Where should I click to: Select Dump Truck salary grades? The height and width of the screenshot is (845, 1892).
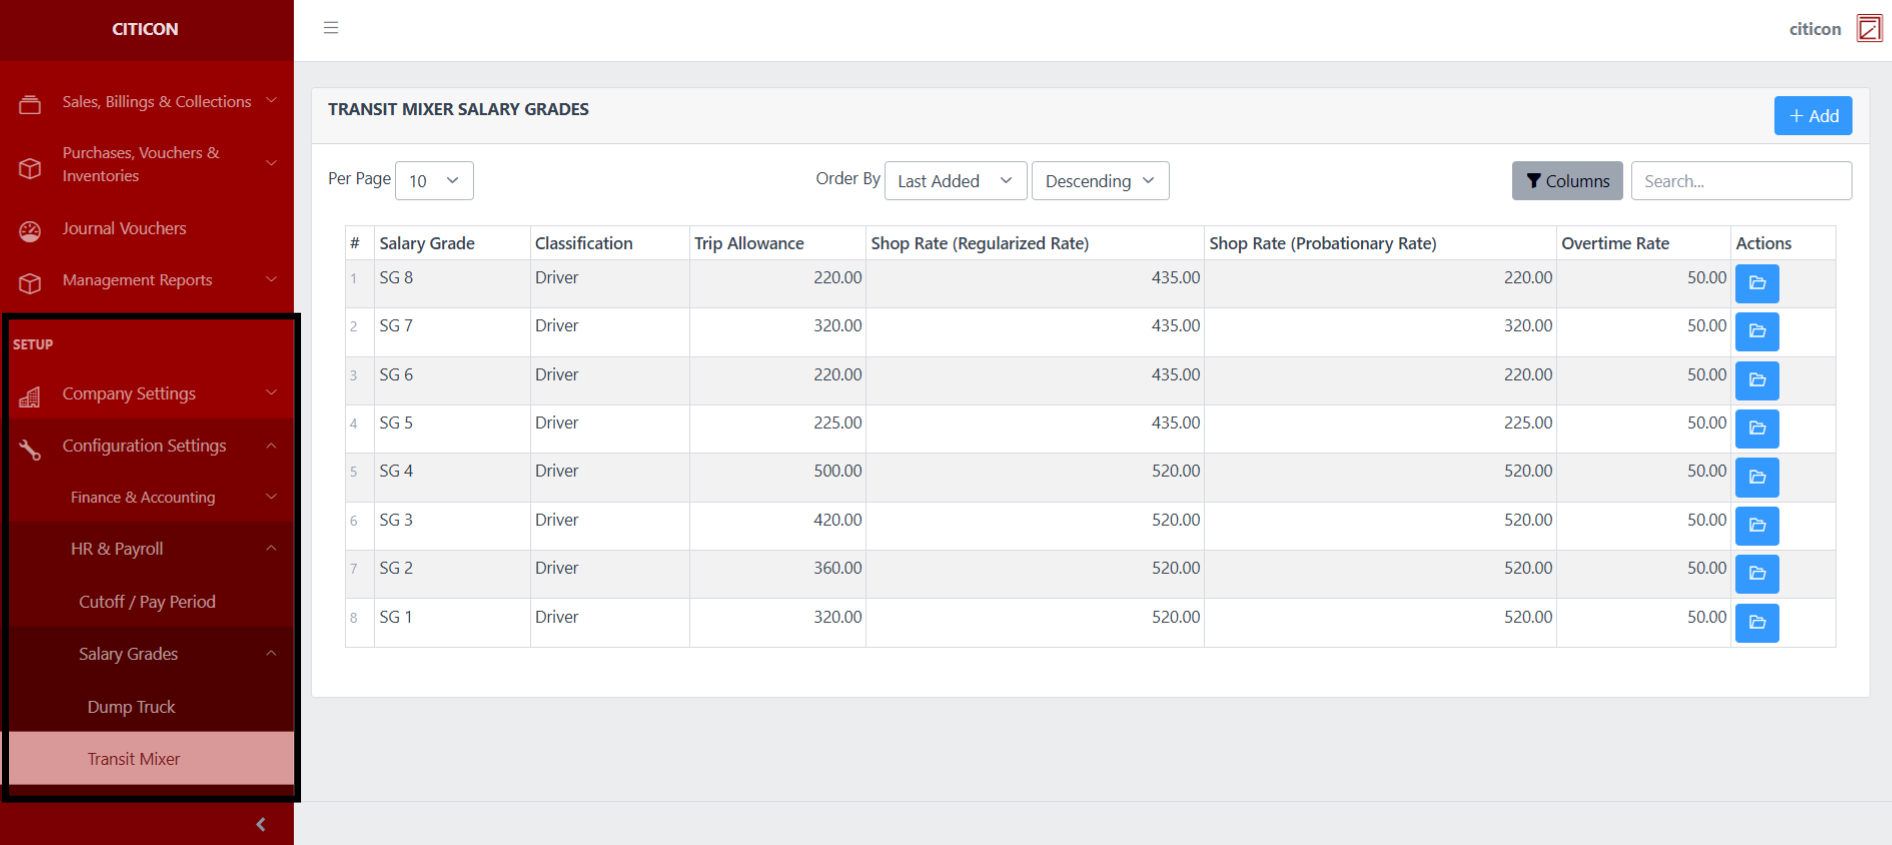pyautogui.click(x=131, y=707)
